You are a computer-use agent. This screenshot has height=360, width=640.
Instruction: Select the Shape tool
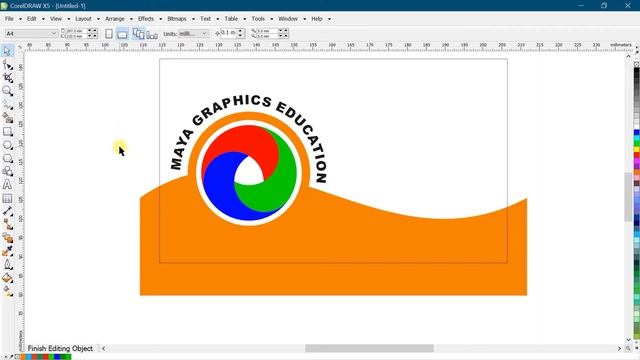[x=7, y=64]
